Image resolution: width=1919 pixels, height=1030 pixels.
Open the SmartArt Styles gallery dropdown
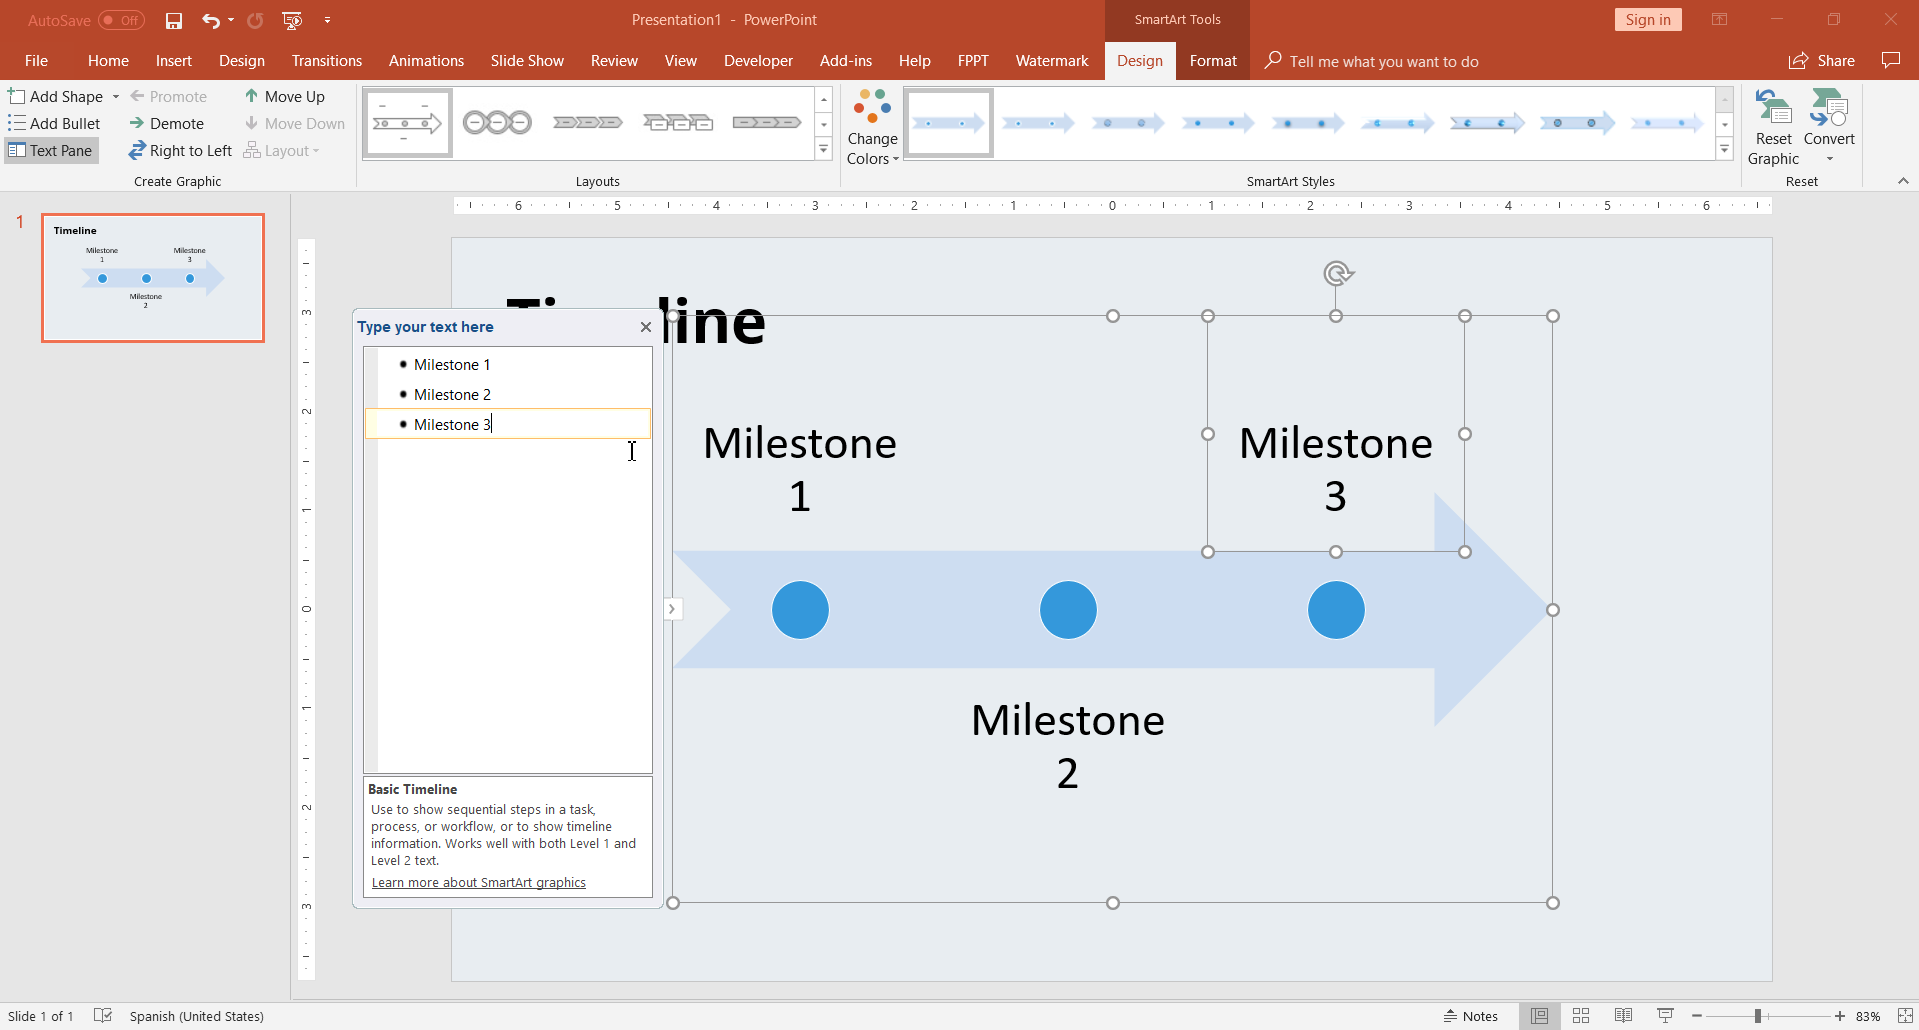pos(1725,148)
